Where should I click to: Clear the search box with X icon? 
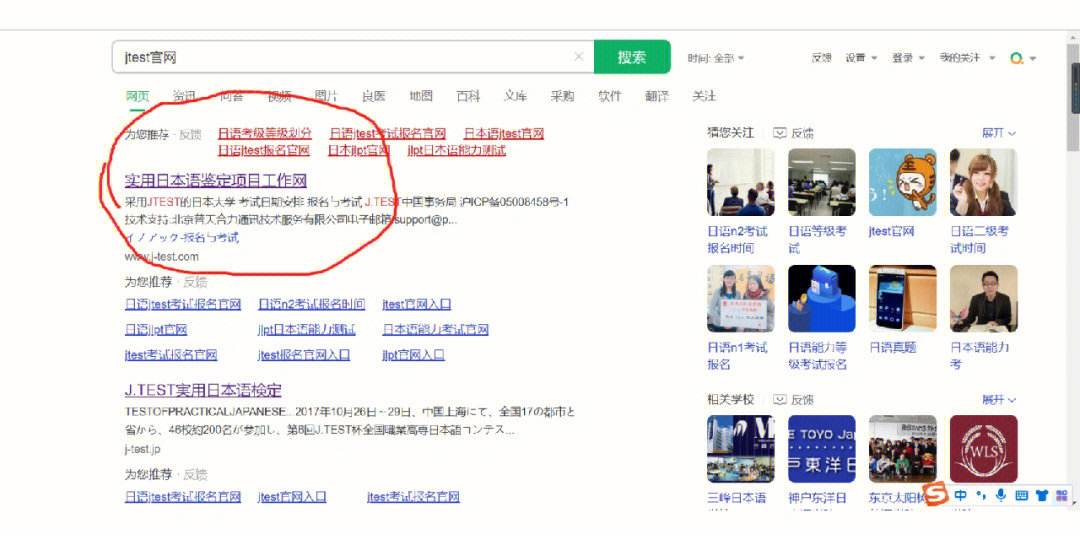click(579, 57)
